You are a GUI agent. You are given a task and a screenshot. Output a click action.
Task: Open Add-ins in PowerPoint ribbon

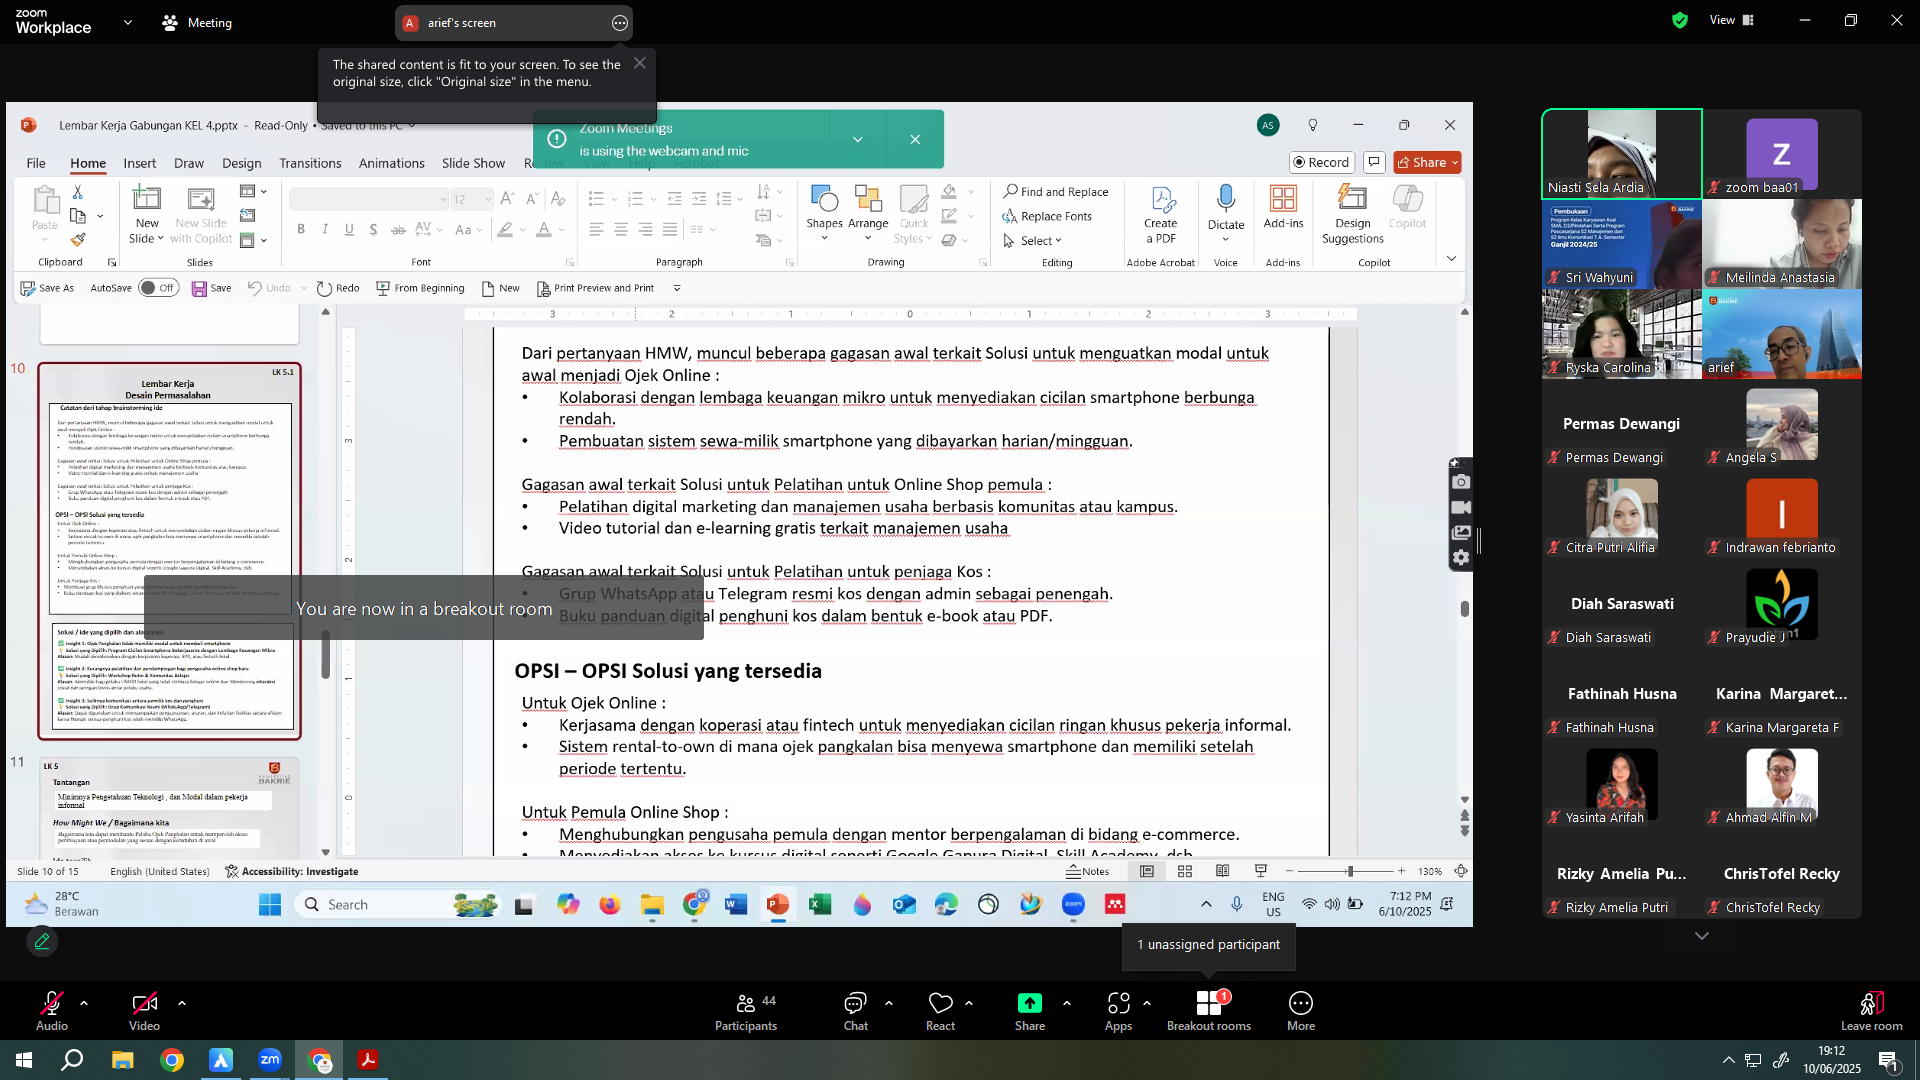[1283, 208]
